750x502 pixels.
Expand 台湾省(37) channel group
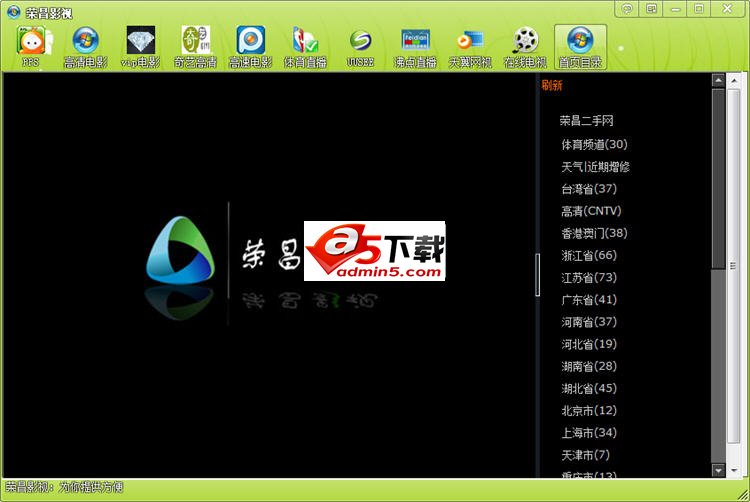pos(589,188)
